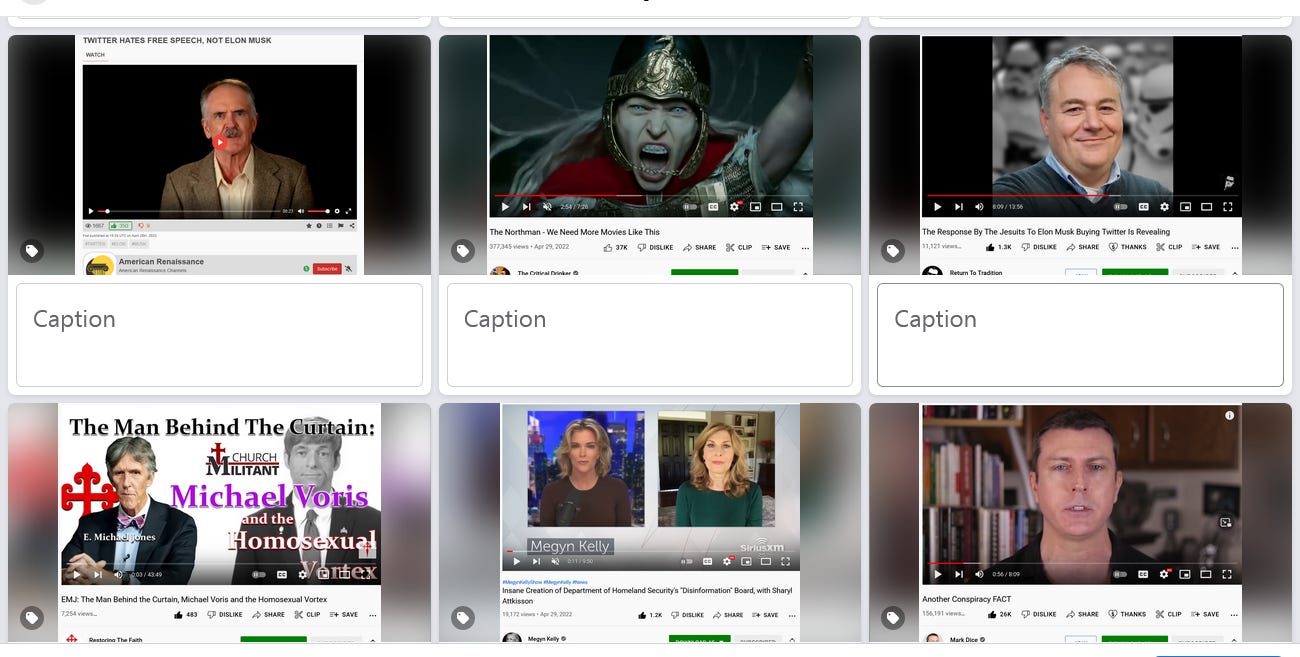Viewport: 1300px width, 657px height.
Task: Click autoplay toggle in the Jesuits video player
Action: (1120, 207)
